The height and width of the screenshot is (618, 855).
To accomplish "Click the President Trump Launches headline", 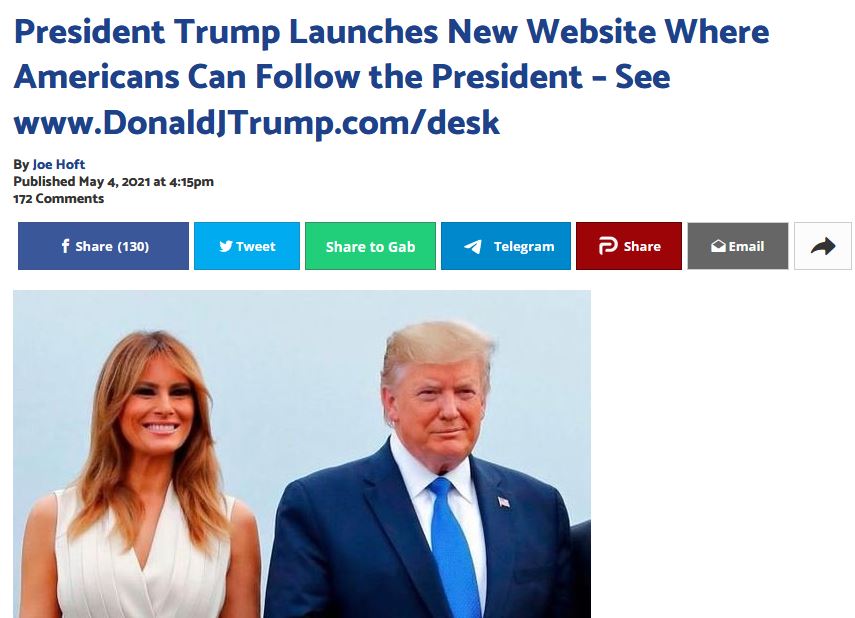I will (x=391, y=77).
